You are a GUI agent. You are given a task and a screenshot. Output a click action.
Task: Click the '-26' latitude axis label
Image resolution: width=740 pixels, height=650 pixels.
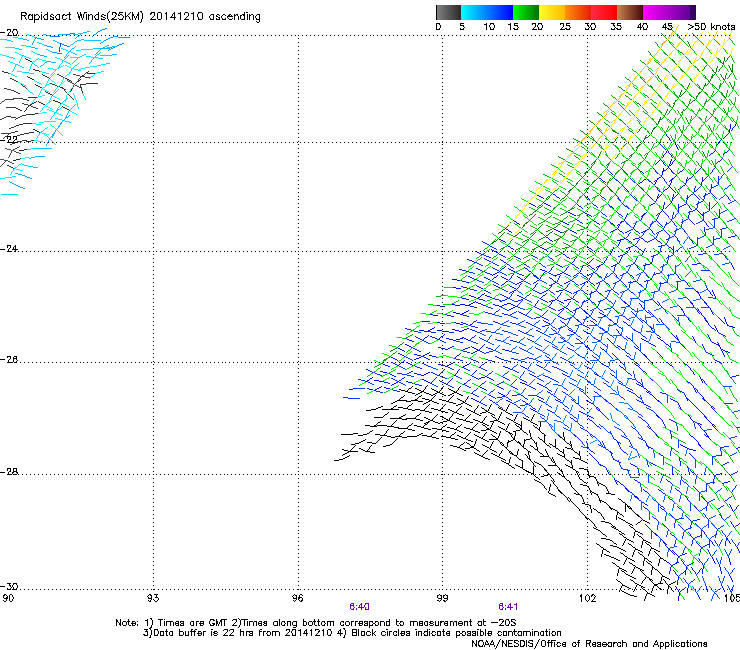point(9,360)
